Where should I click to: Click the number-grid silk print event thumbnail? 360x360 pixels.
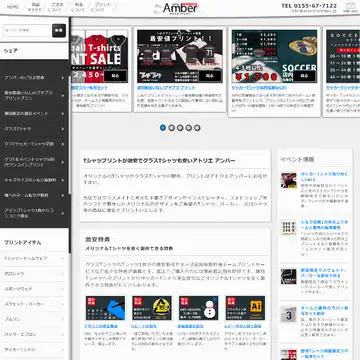288,228
